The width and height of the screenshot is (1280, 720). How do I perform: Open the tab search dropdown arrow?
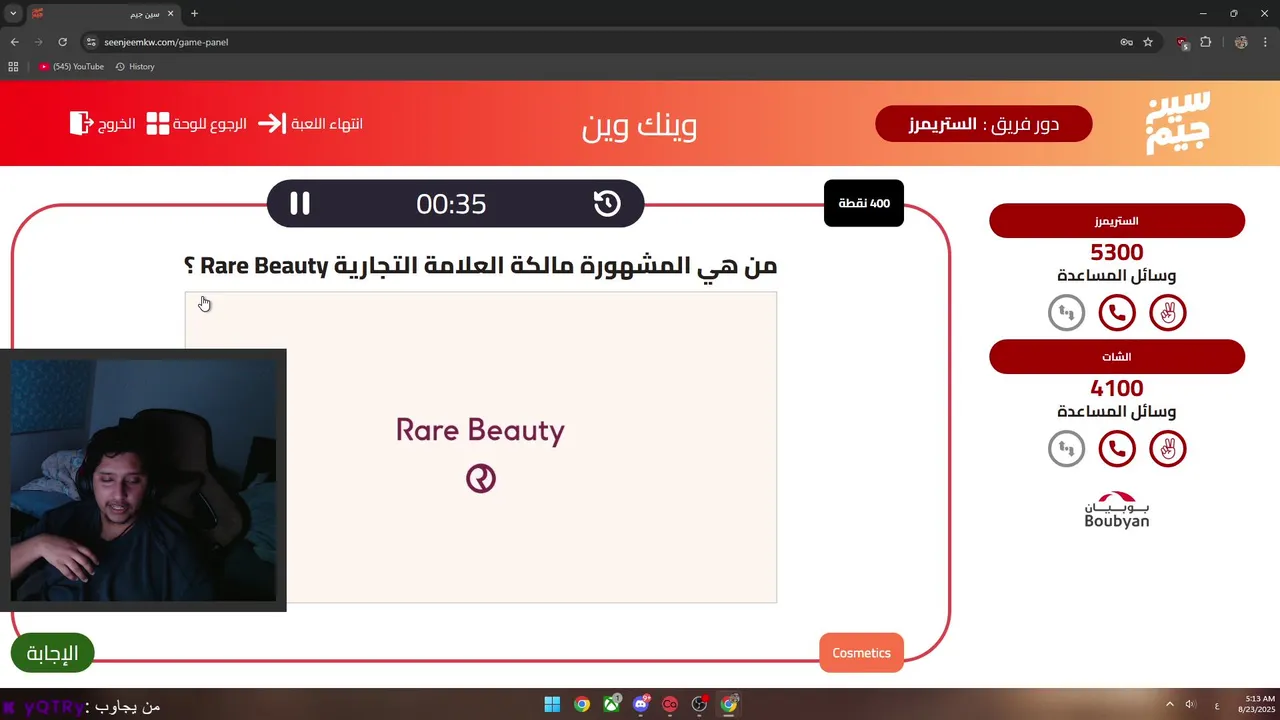click(x=13, y=14)
